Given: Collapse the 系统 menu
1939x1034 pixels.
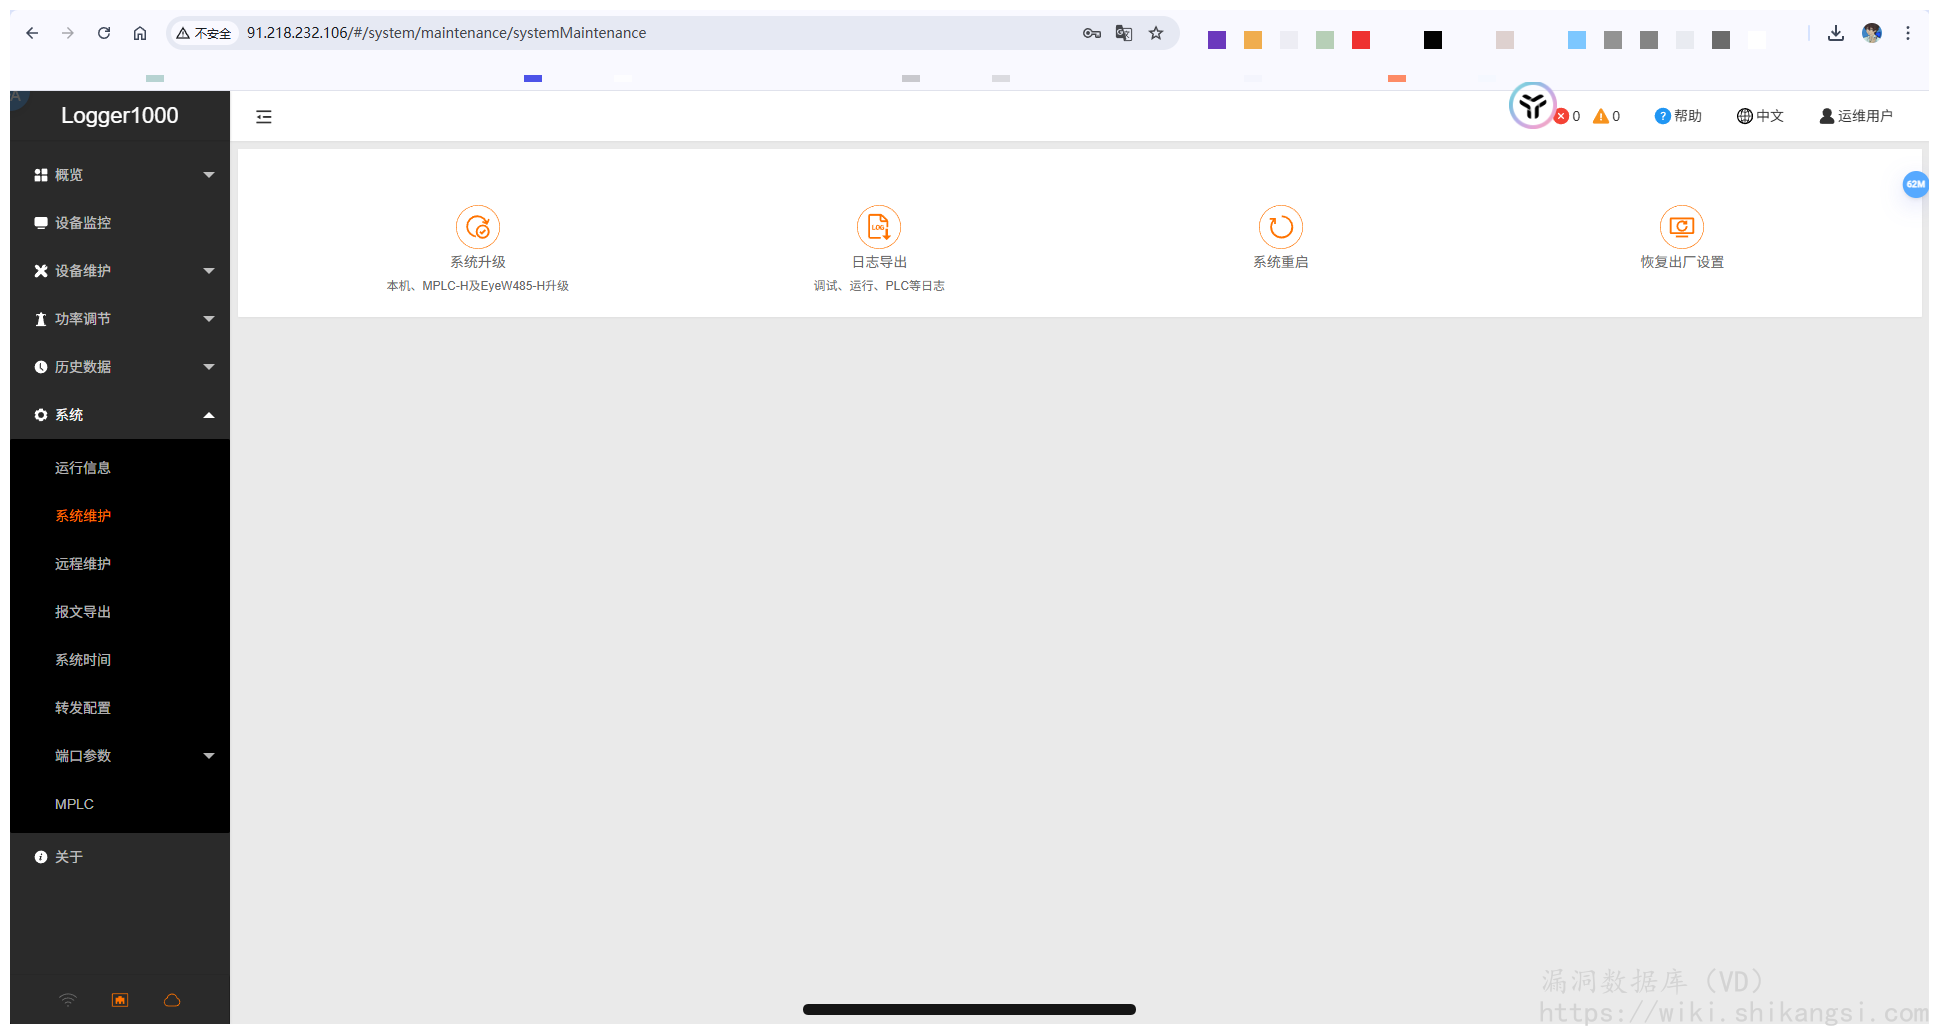Looking at the screenshot, I should click(120, 415).
